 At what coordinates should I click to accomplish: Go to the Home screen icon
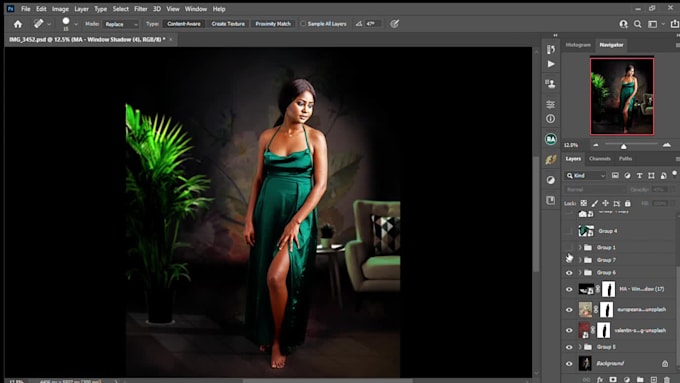[x=18, y=24]
